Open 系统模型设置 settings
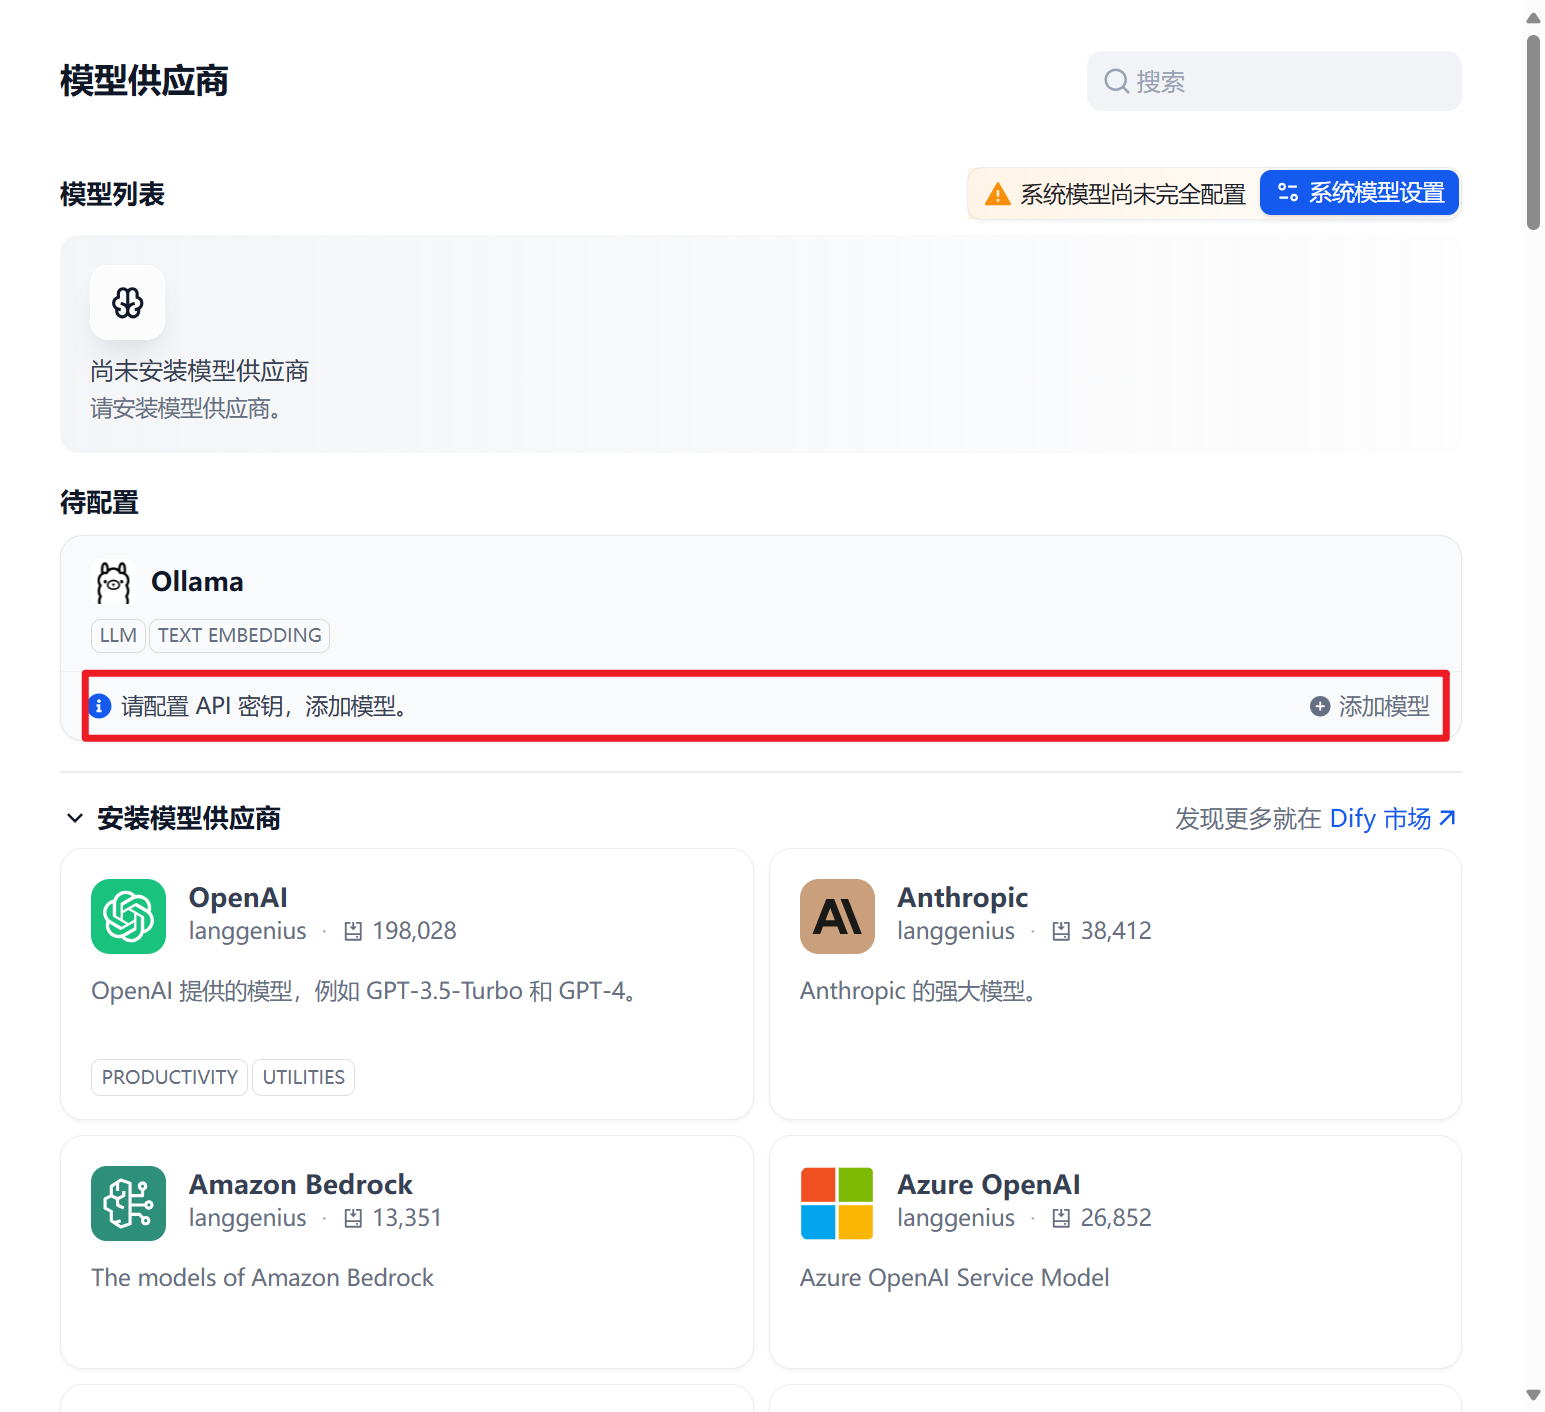 [1359, 193]
